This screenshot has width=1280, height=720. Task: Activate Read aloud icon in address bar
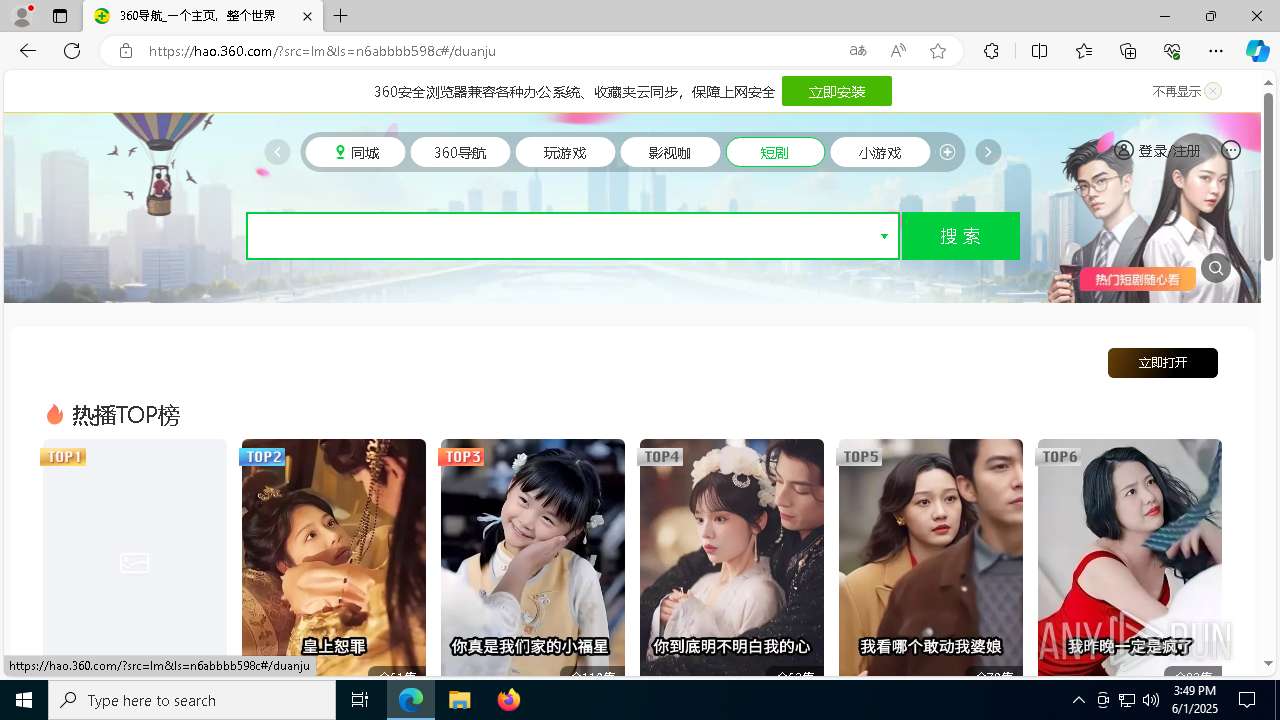(x=898, y=51)
